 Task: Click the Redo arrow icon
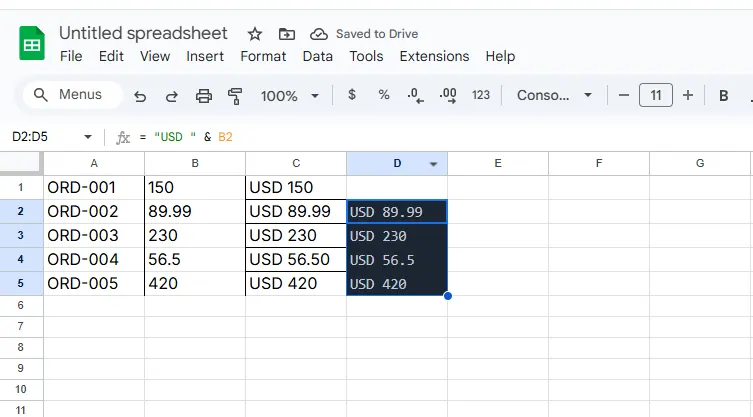pos(172,96)
